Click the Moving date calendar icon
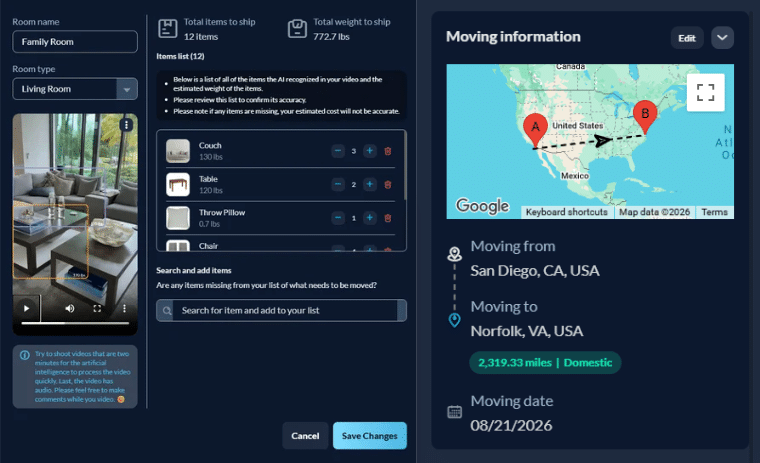The height and width of the screenshot is (463, 760). tap(454, 412)
